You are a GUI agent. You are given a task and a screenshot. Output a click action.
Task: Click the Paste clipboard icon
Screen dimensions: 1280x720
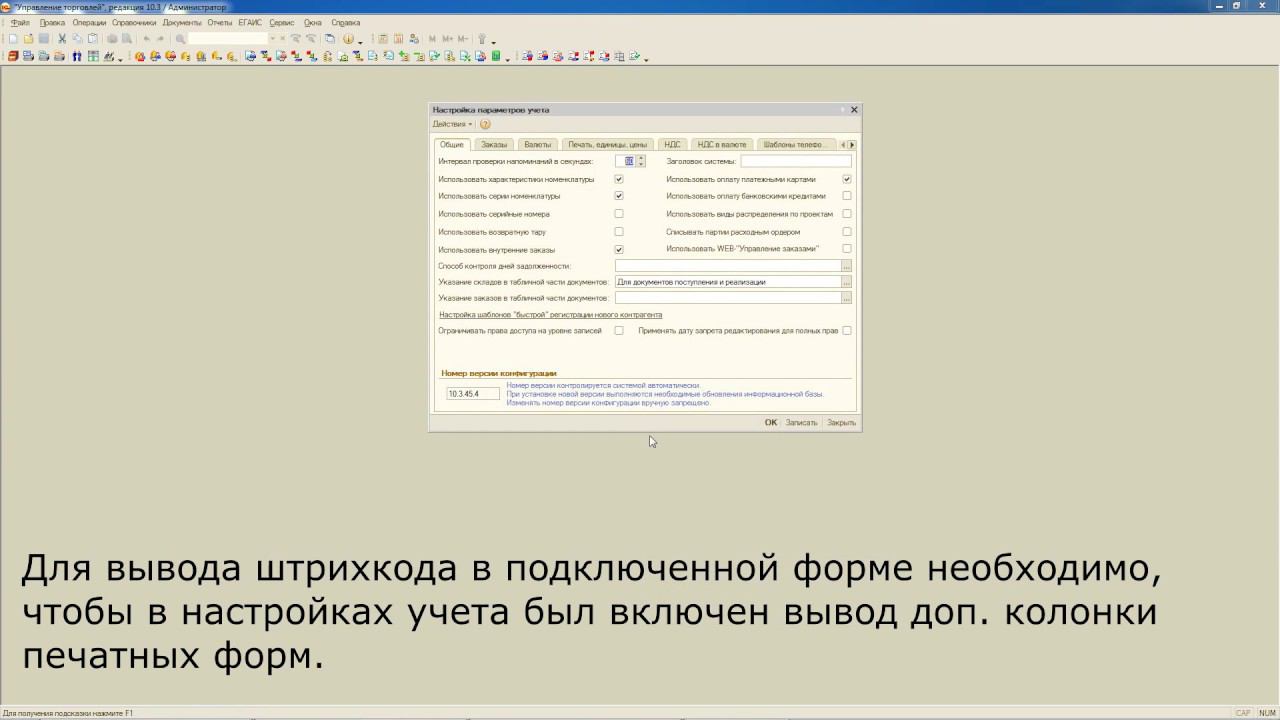[x=93, y=38]
